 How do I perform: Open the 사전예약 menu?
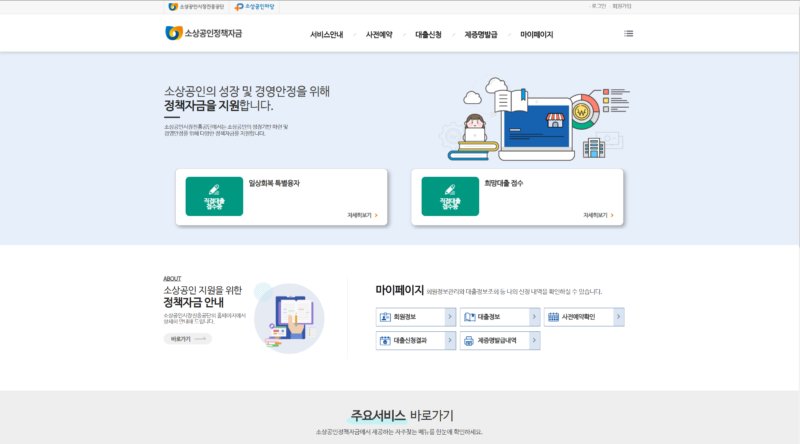pos(379,35)
